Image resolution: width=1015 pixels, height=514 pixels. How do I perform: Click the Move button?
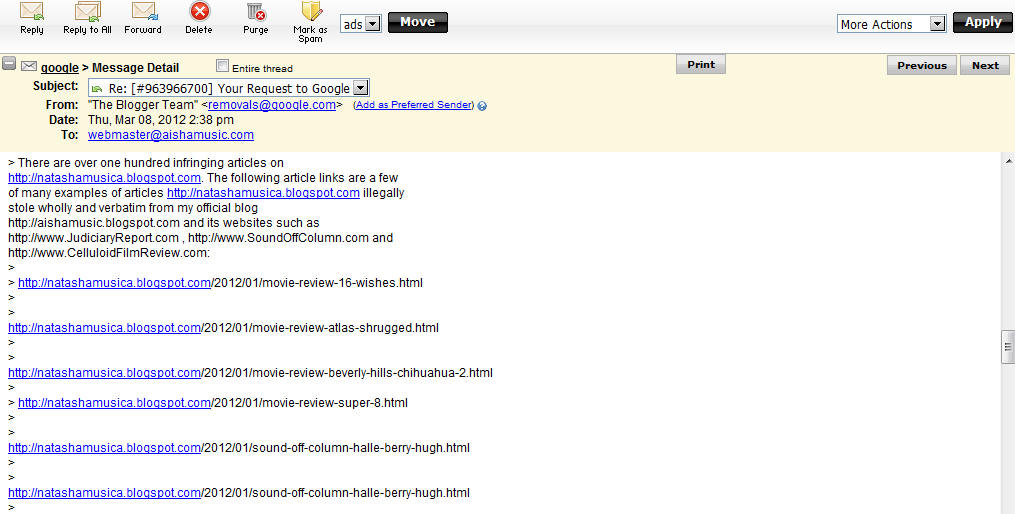coord(418,23)
